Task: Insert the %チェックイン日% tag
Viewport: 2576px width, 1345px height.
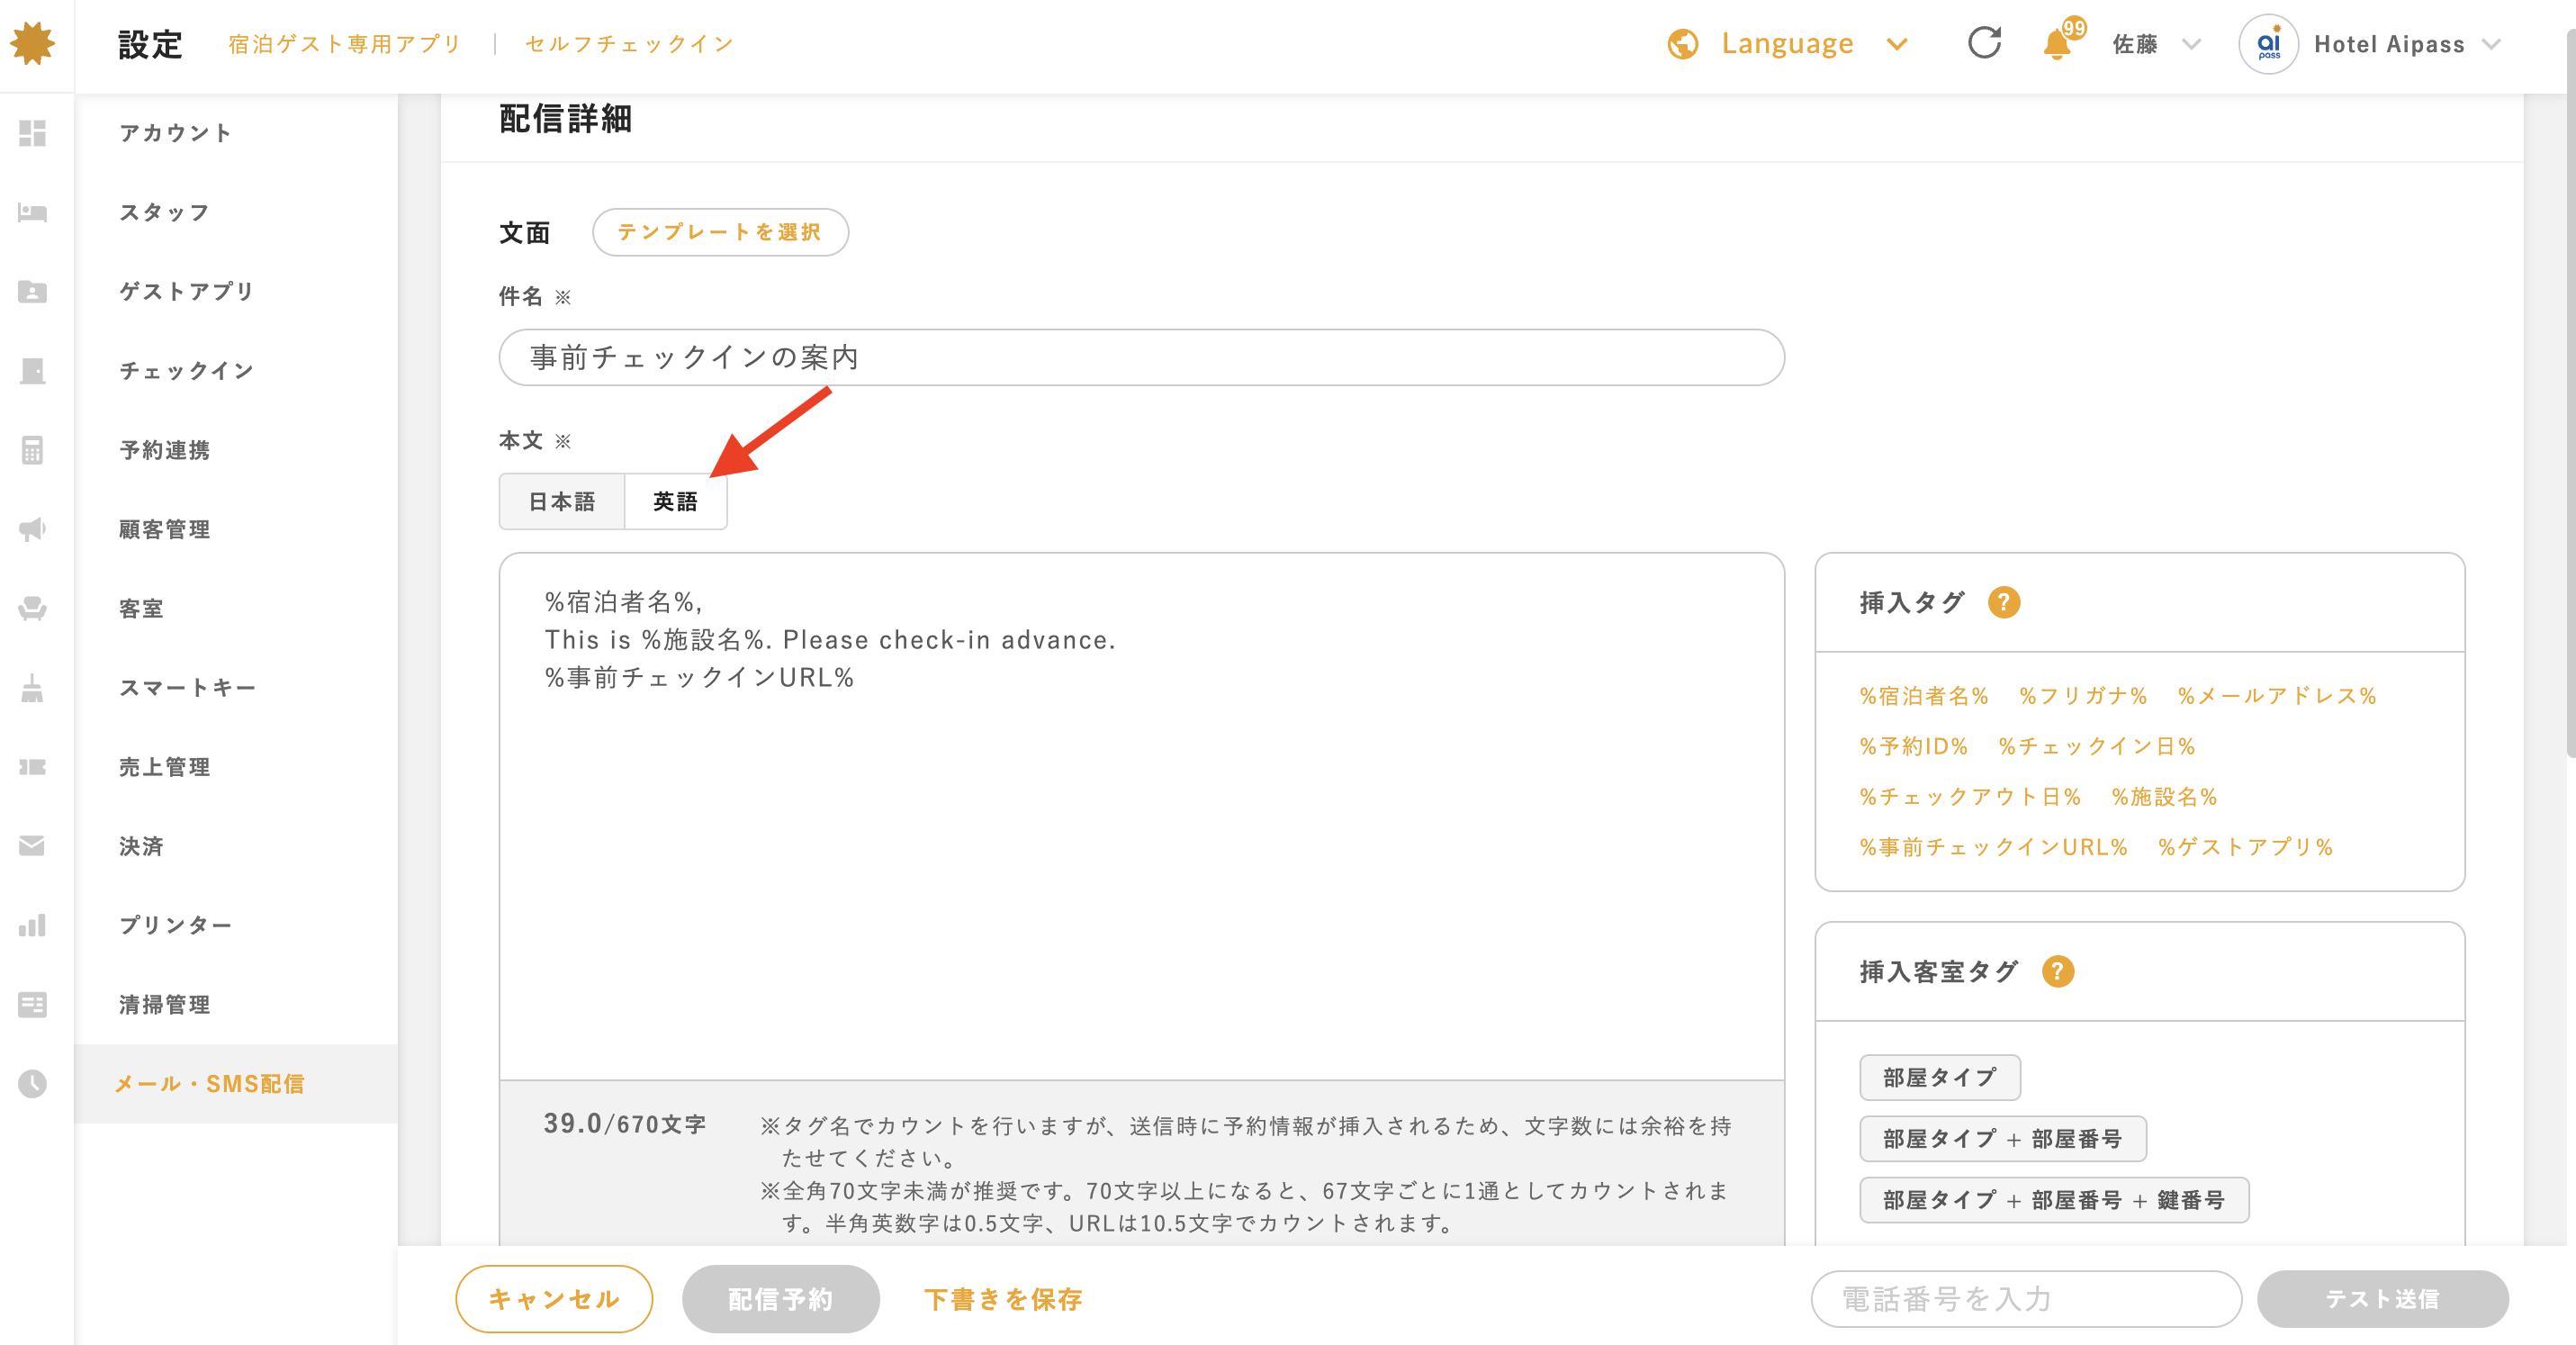Action: click(2097, 745)
